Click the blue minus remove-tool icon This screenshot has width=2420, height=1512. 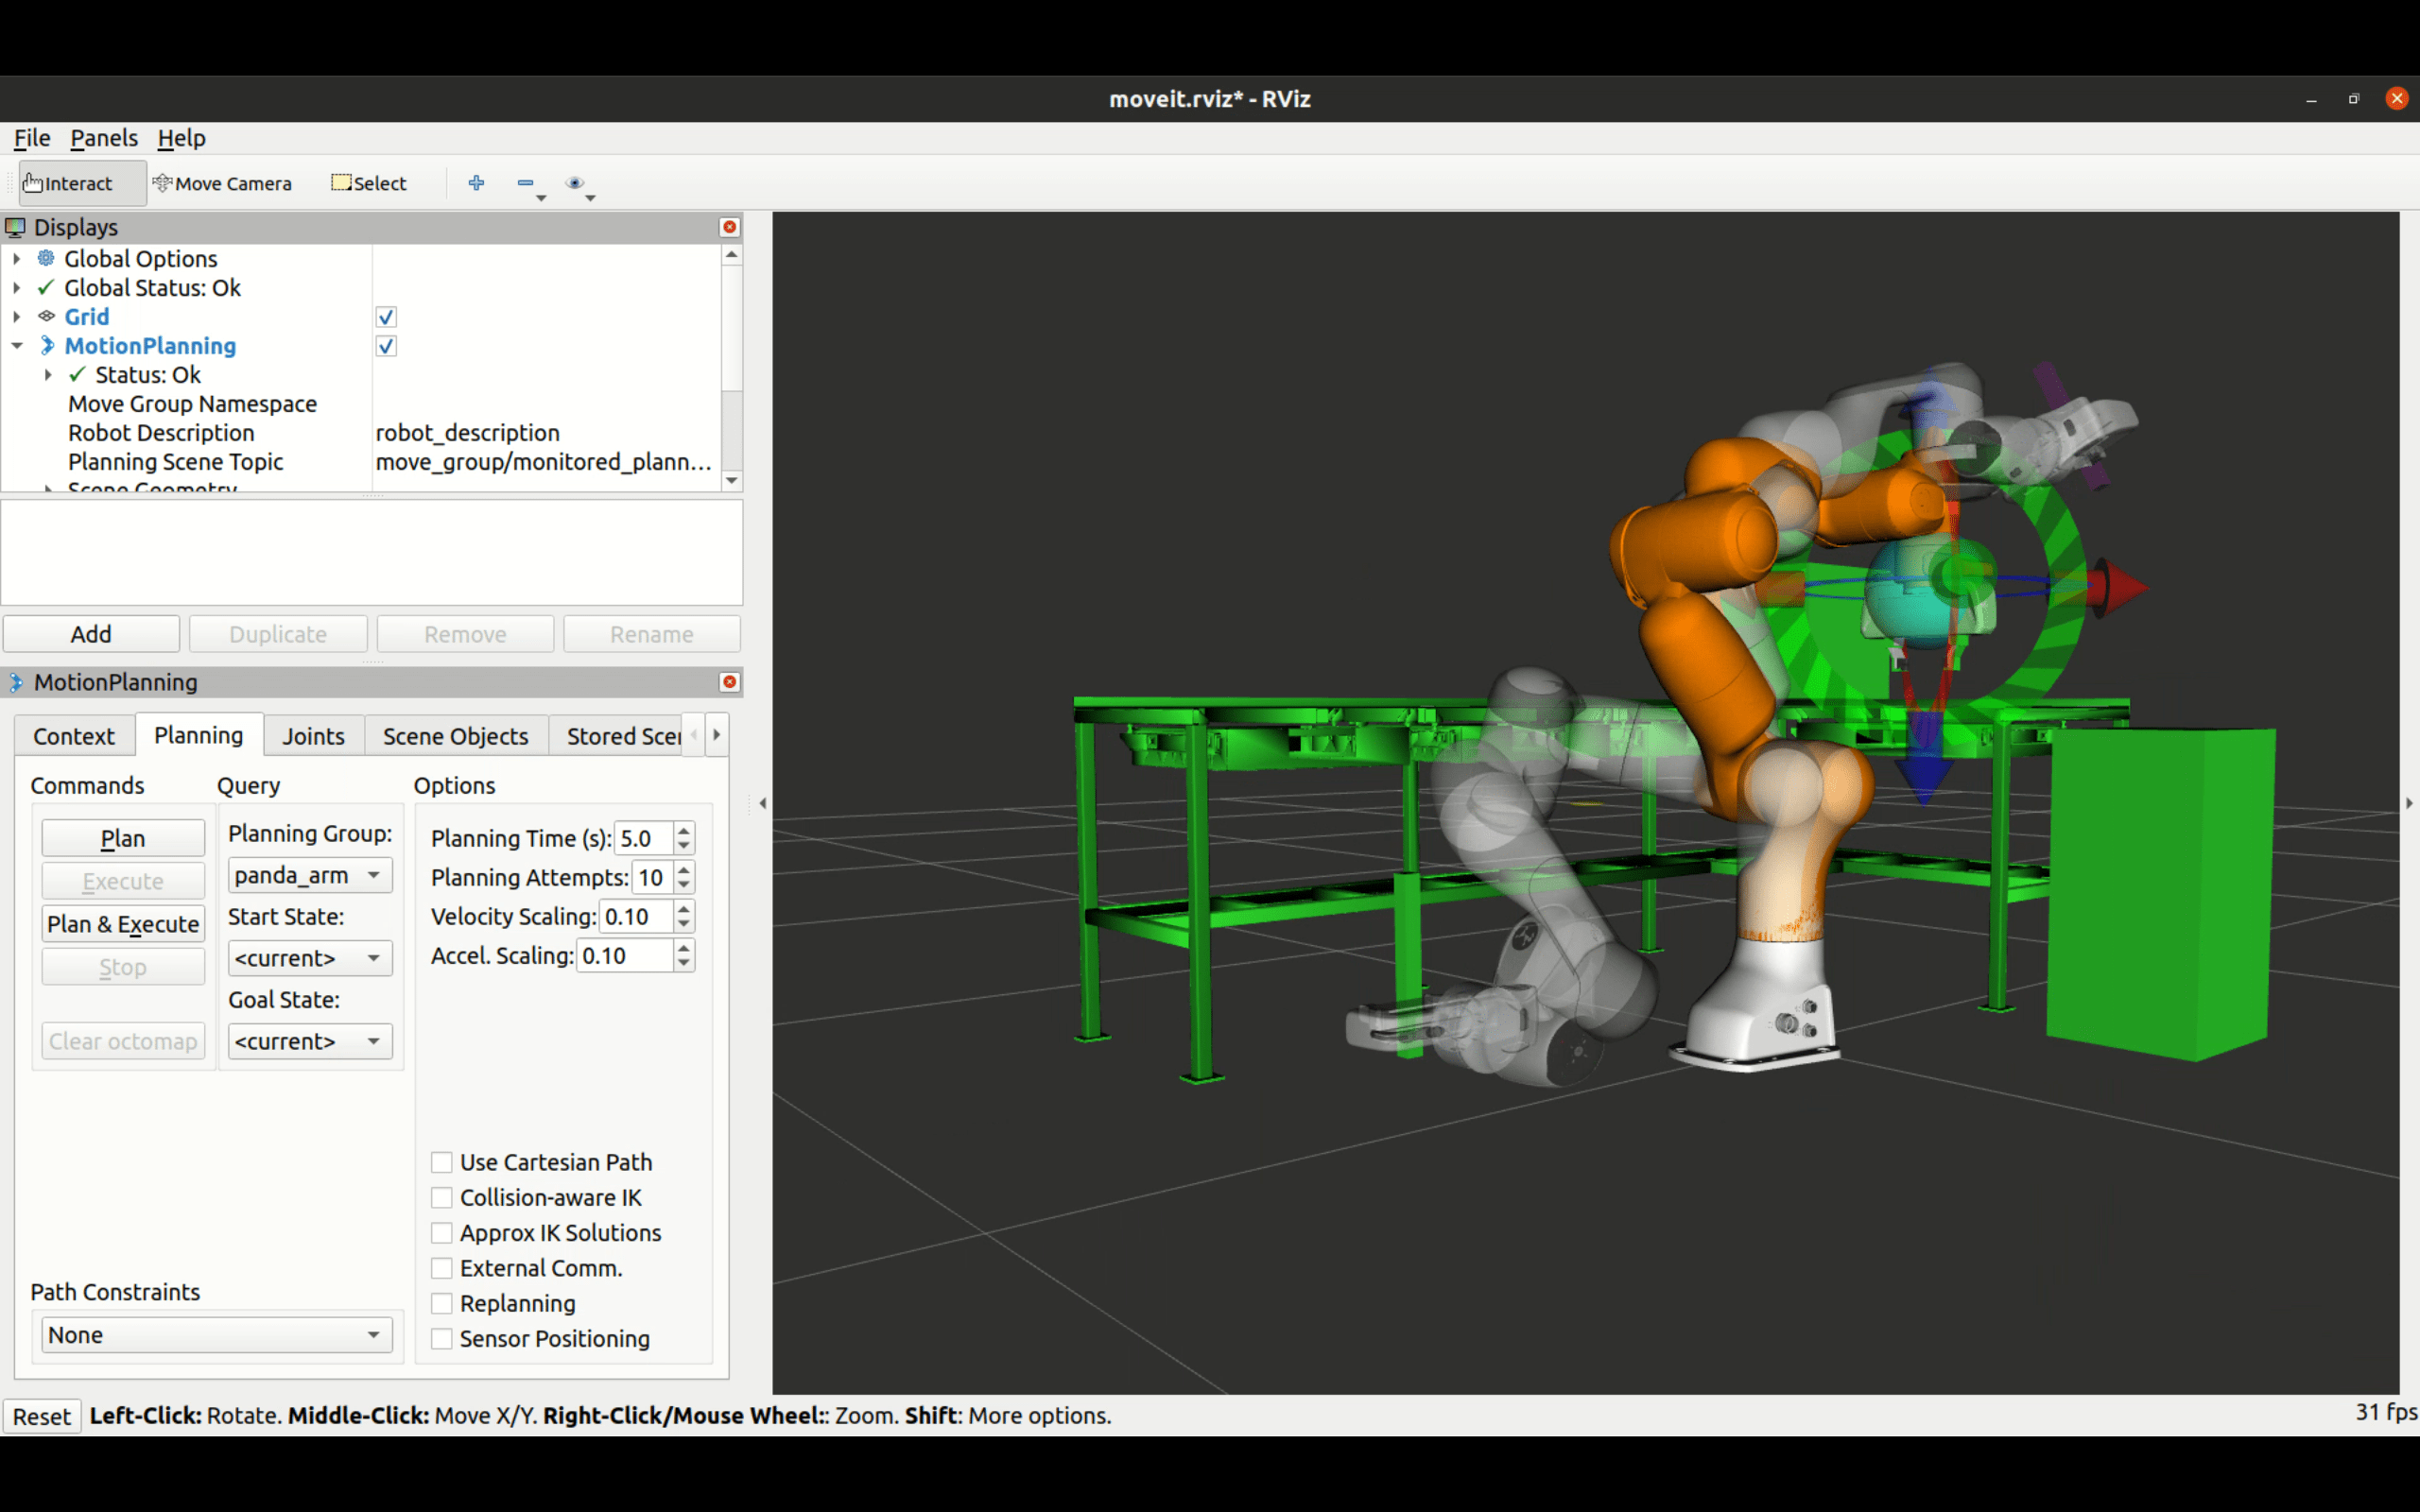click(x=526, y=183)
